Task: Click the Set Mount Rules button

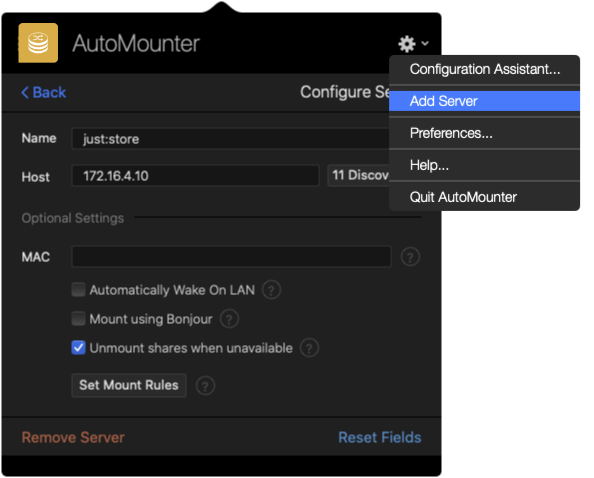Action: tap(129, 385)
